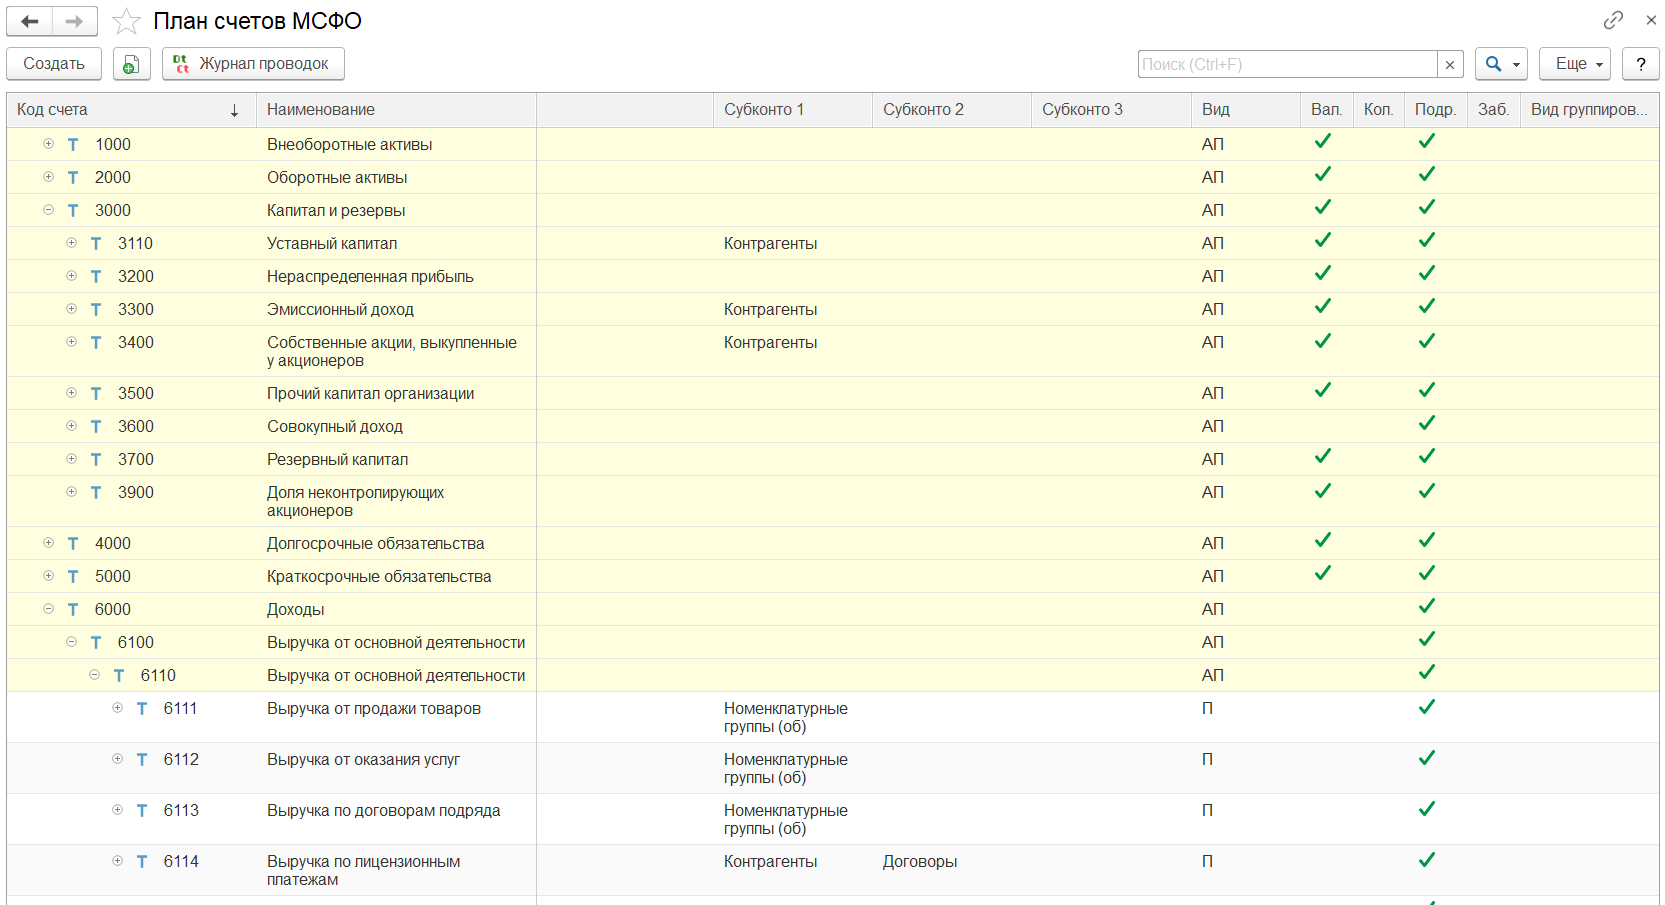1665x905 pixels.
Task: Click the T account icon for 1000
Action: pyautogui.click(x=73, y=145)
